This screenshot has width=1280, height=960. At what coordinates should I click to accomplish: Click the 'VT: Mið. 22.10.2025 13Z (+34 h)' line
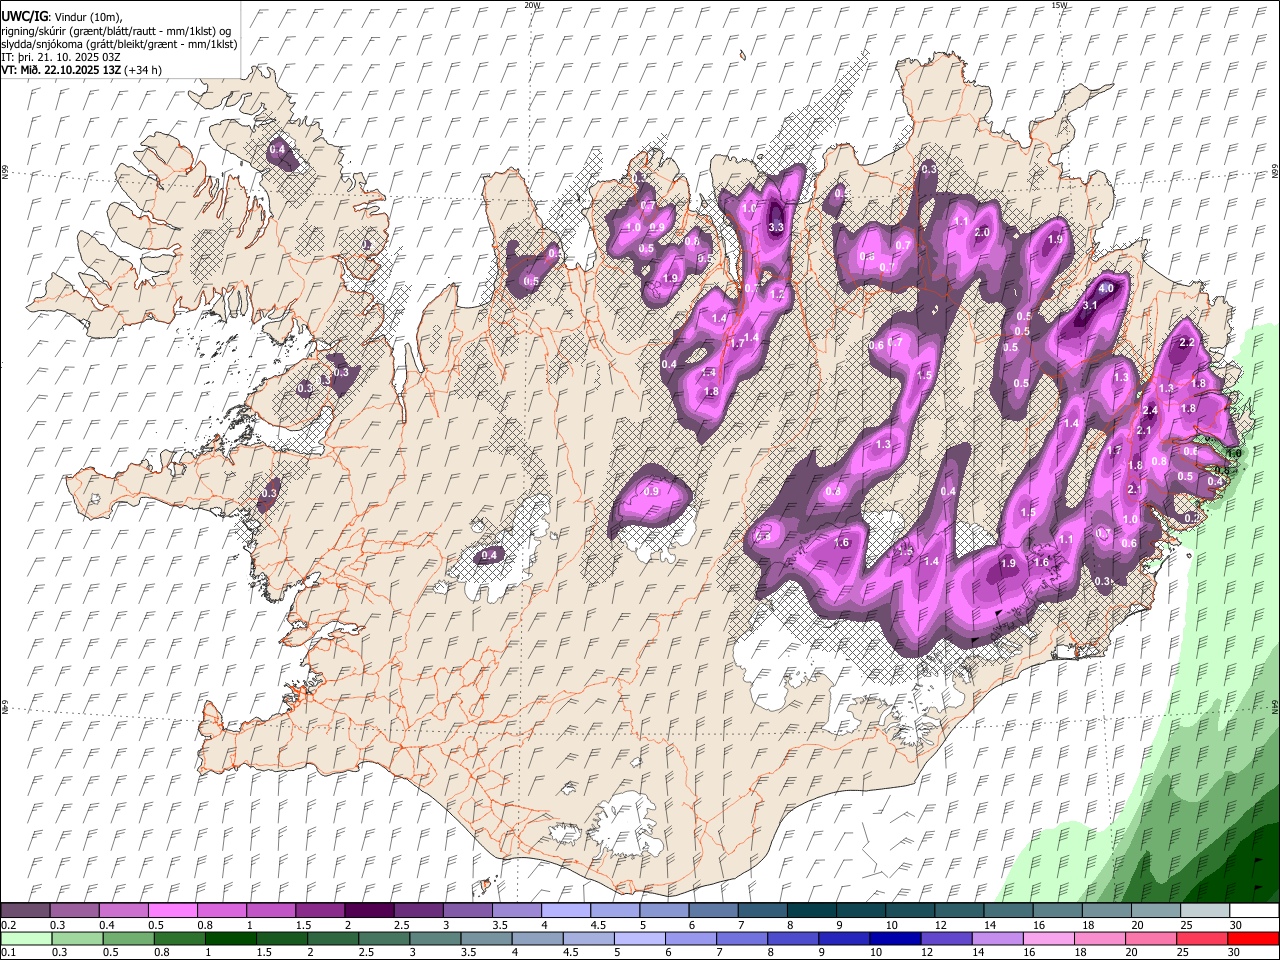(81, 70)
